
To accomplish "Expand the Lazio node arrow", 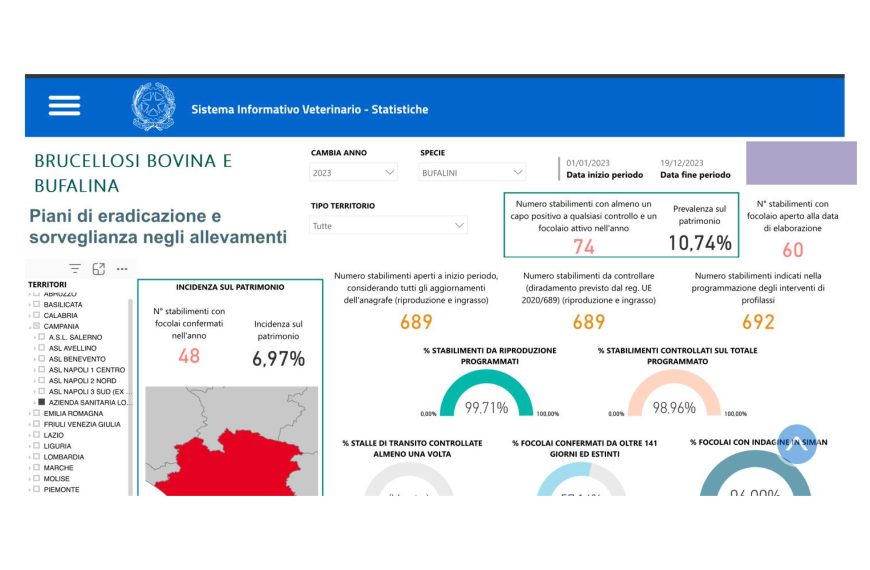I will tap(30, 435).
